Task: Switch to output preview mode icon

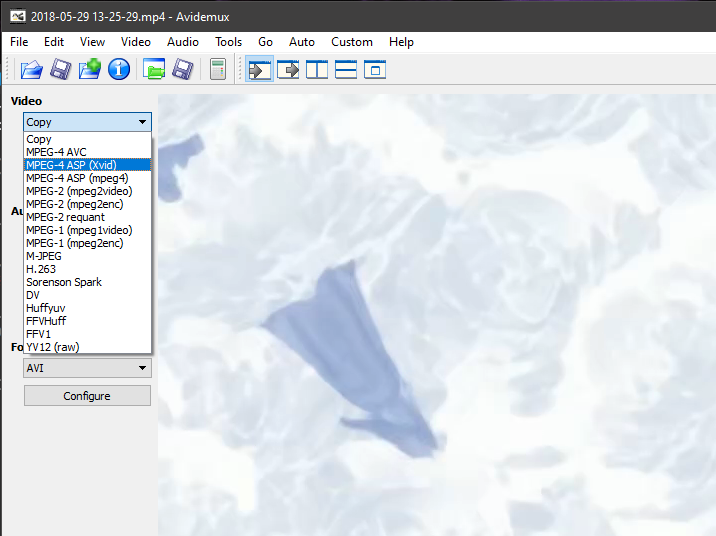Action: 288,70
